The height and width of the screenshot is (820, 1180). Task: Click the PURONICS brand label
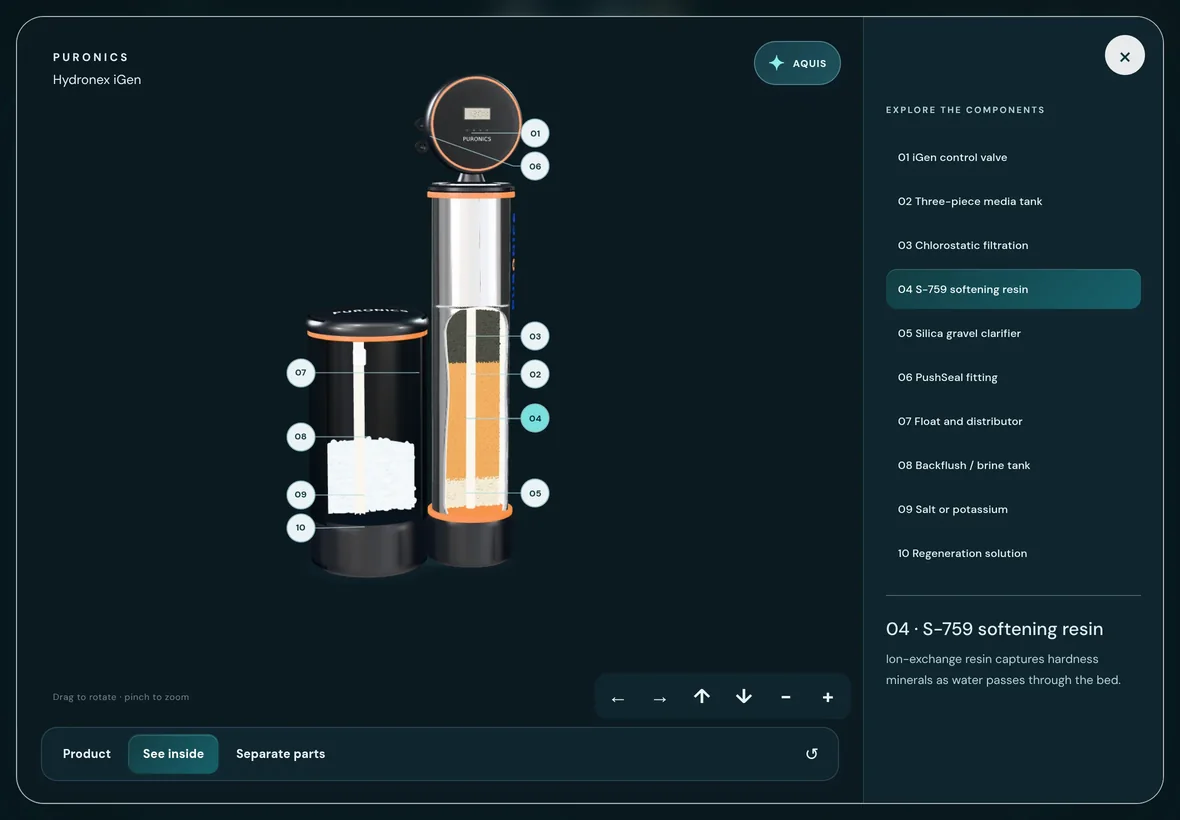point(91,57)
